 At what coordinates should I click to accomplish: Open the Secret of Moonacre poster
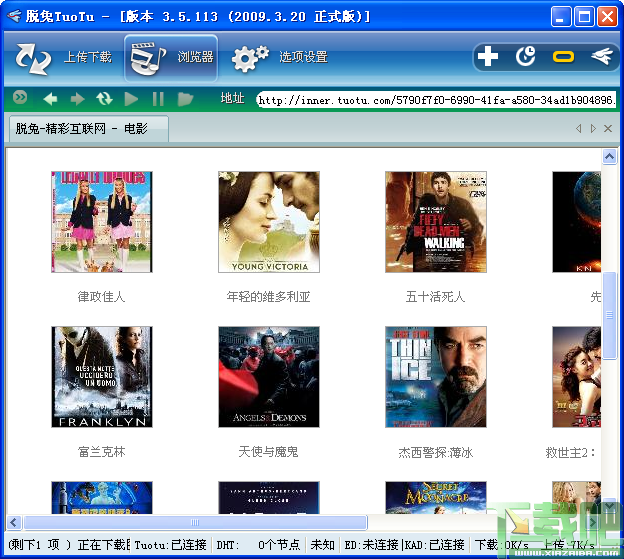(x=436, y=498)
